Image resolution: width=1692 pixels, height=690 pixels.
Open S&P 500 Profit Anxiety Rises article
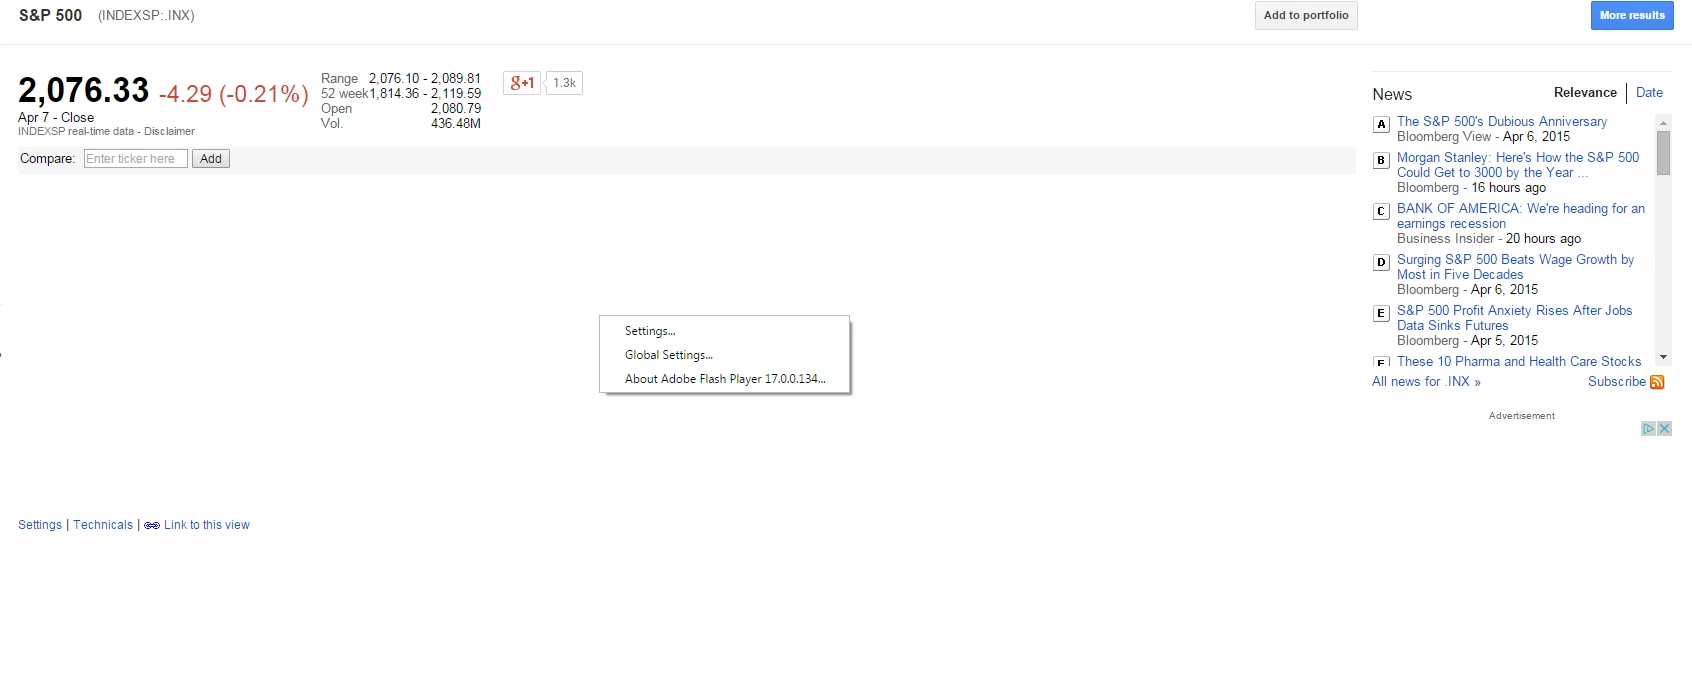pyautogui.click(x=1515, y=318)
